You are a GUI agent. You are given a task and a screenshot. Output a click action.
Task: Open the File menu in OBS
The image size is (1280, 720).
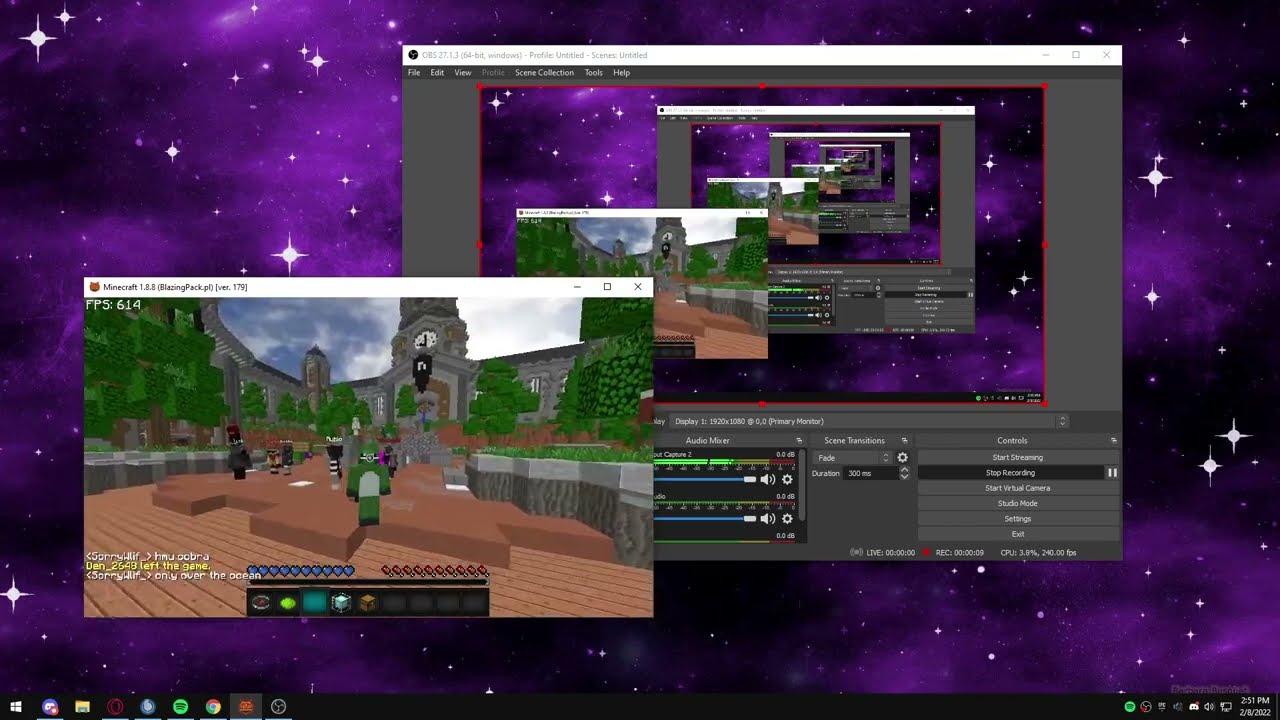click(414, 72)
